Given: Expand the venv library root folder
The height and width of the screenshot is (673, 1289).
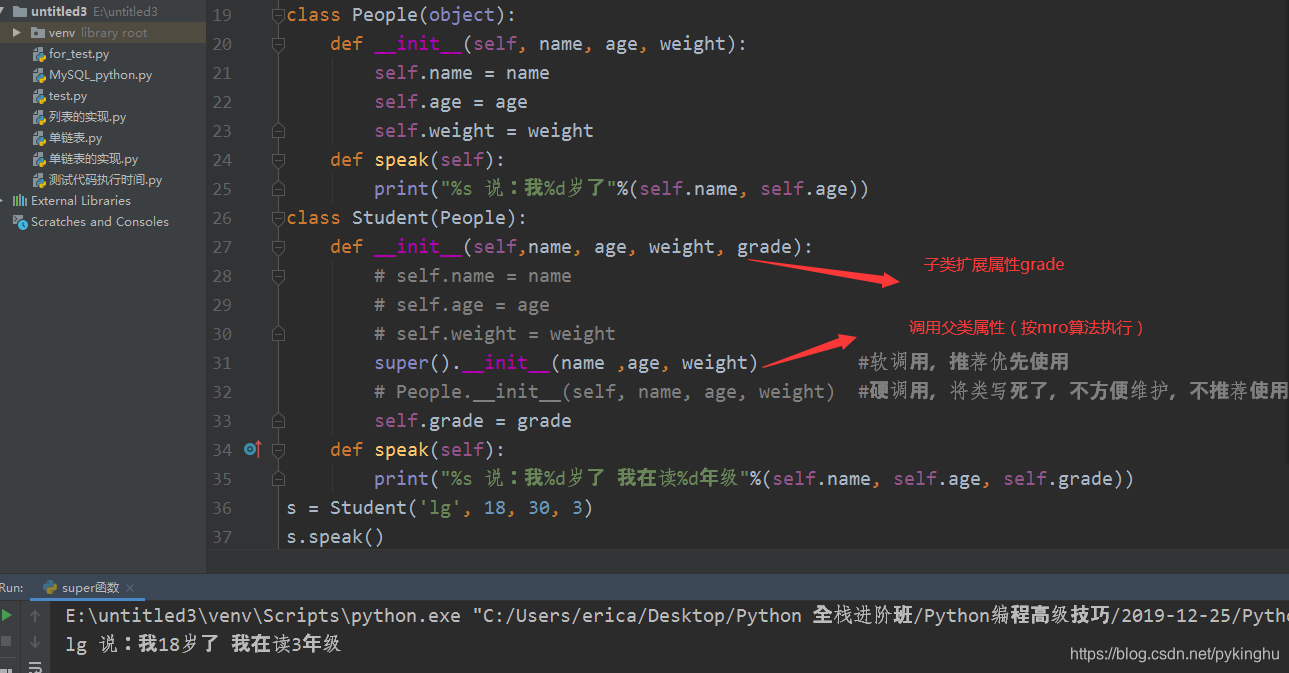Looking at the screenshot, I should click(x=15, y=32).
